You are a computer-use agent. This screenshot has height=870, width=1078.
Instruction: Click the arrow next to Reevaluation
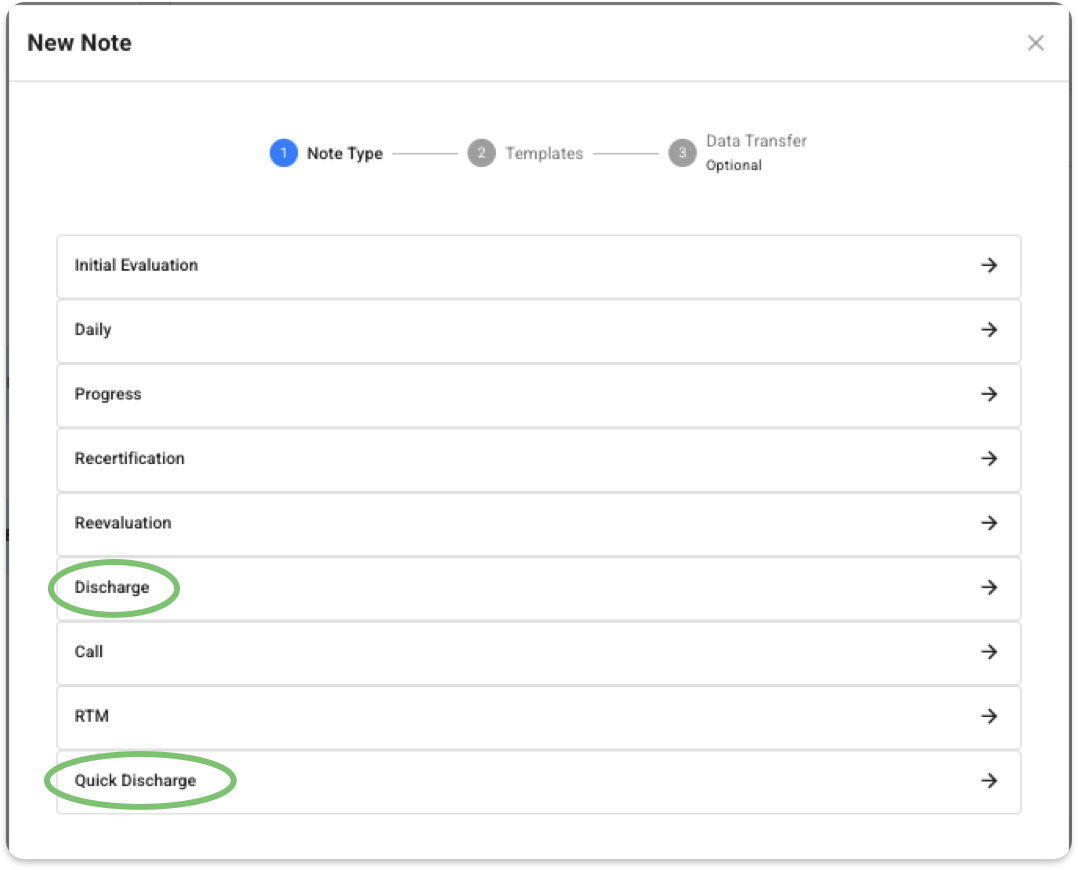tap(989, 523)
